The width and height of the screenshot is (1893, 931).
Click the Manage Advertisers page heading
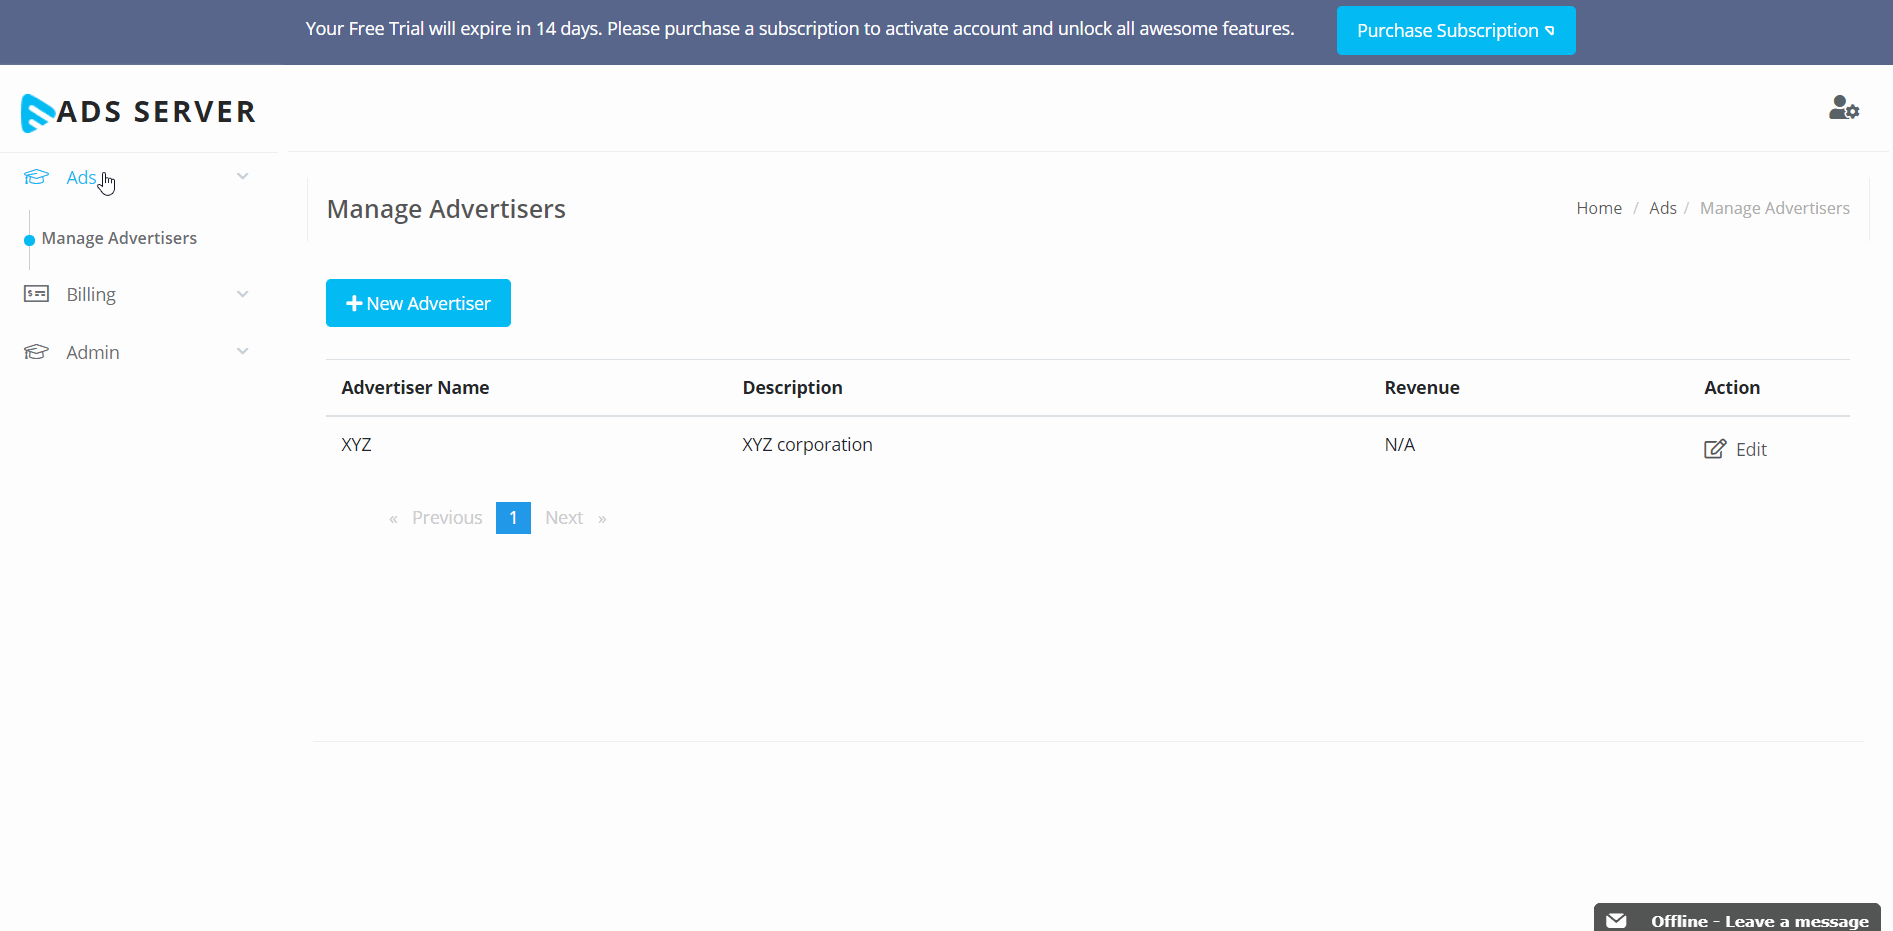point(446,209)
